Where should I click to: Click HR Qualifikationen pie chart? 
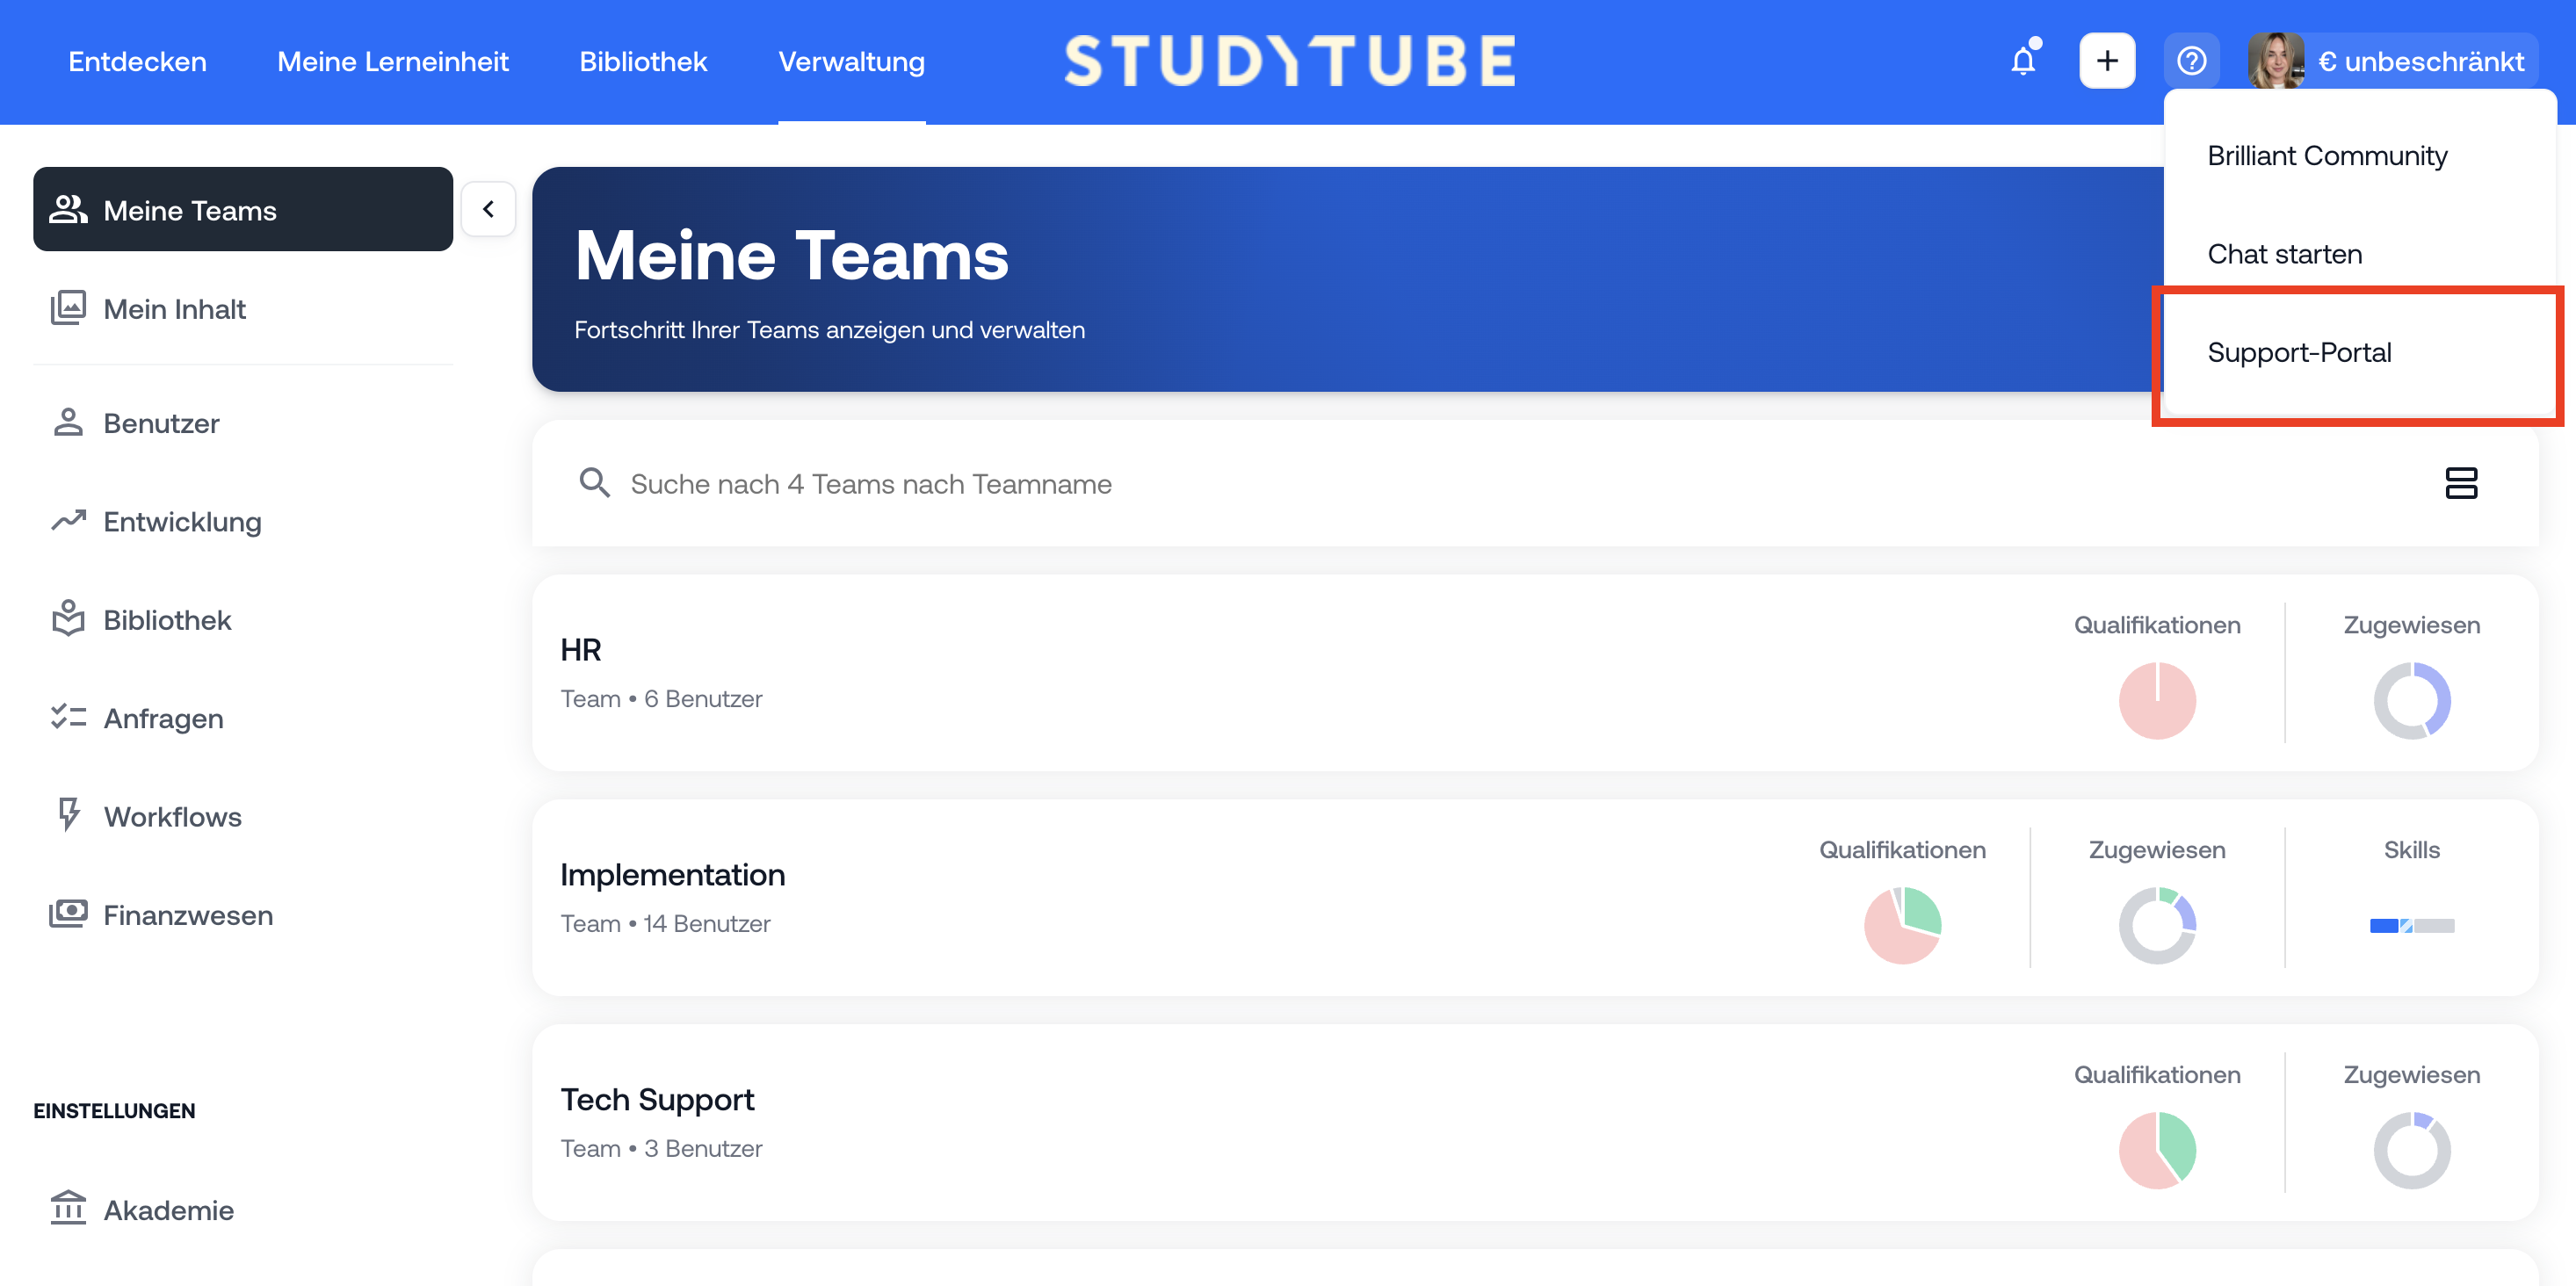(x=2157, y=700)
